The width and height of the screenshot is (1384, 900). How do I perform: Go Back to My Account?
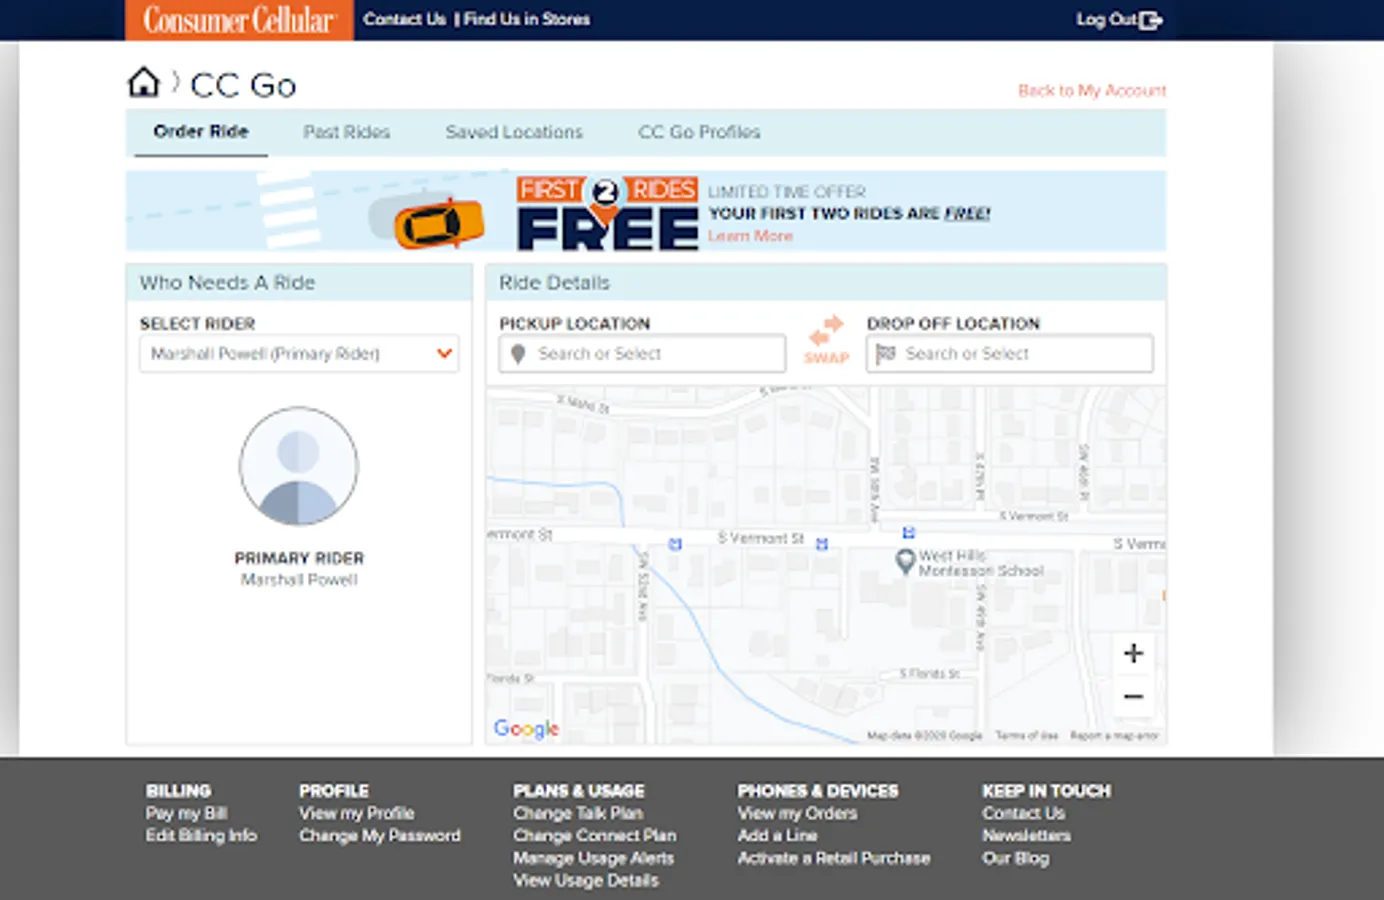tap(1092, 91)
